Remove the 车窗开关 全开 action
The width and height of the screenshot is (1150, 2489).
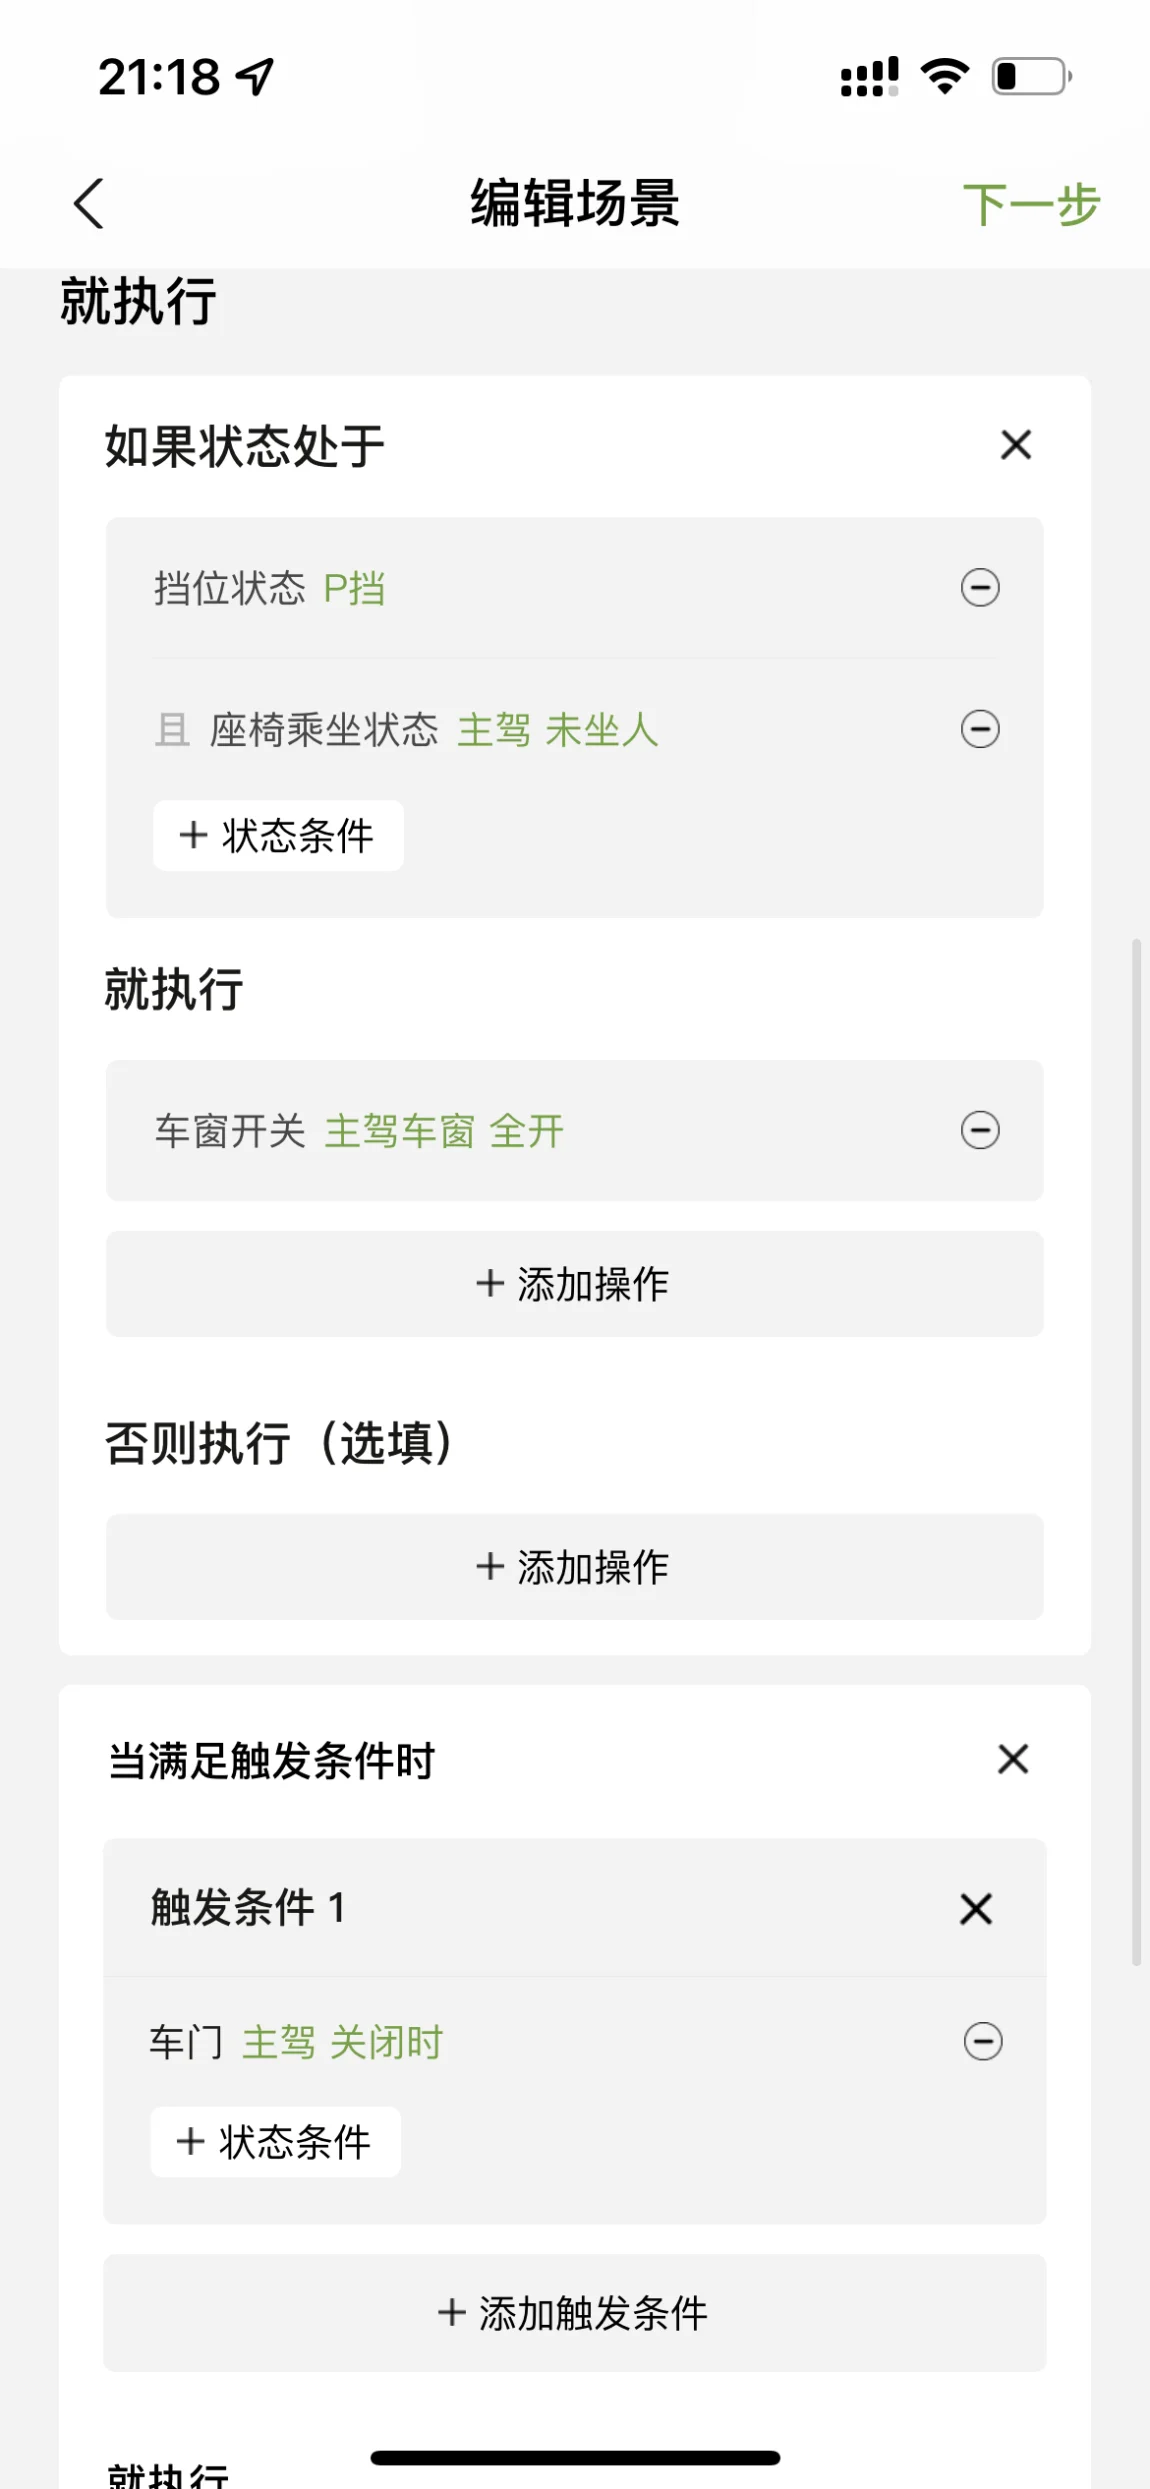[980, 1130]
